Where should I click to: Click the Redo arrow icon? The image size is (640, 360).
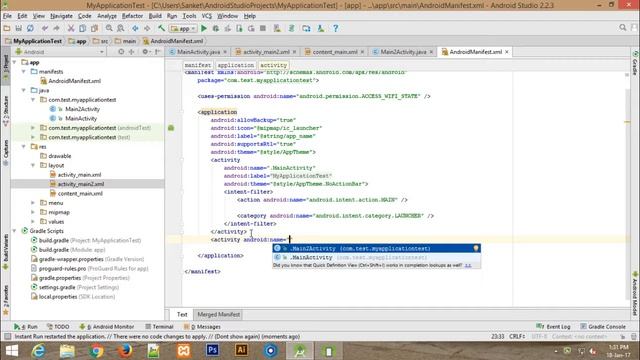click(56, 29)
